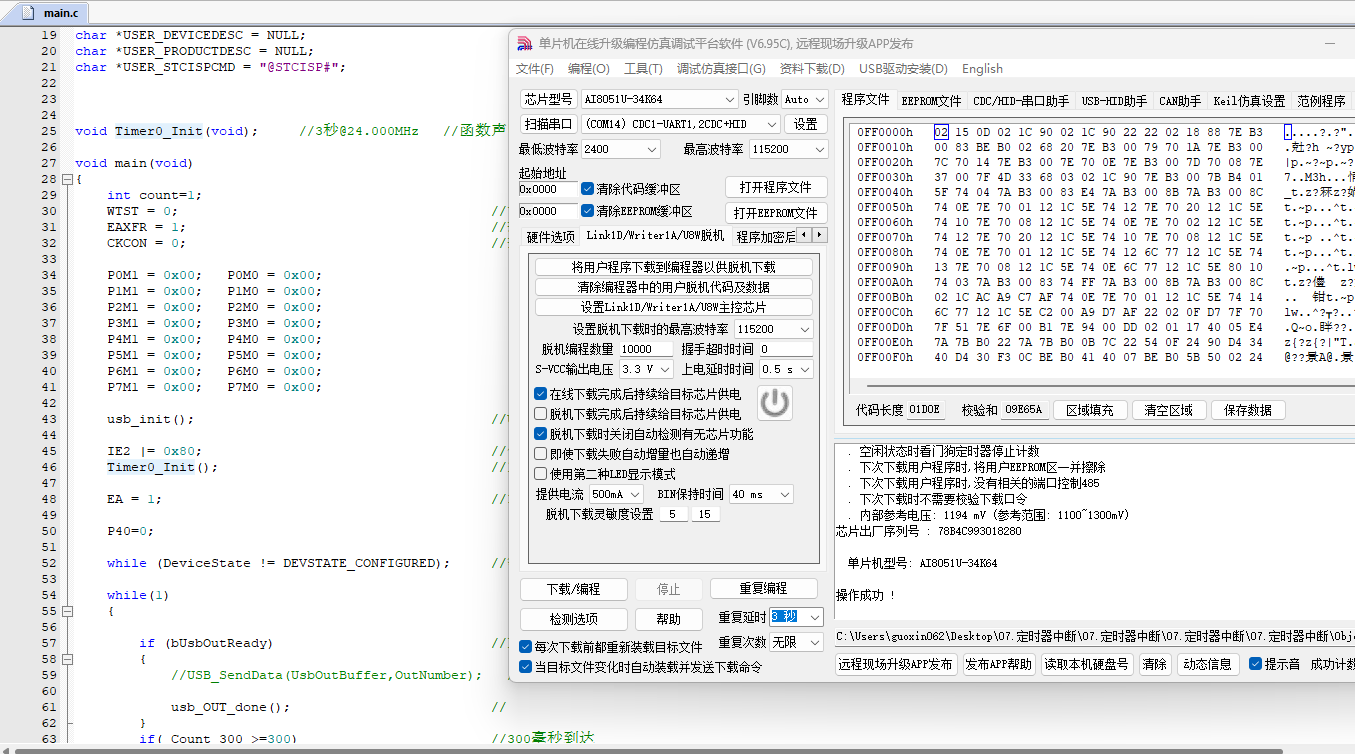Click the 脱机编程数量 10000 input field
This screenshot has width=1355, height=754.
point(646,349)
